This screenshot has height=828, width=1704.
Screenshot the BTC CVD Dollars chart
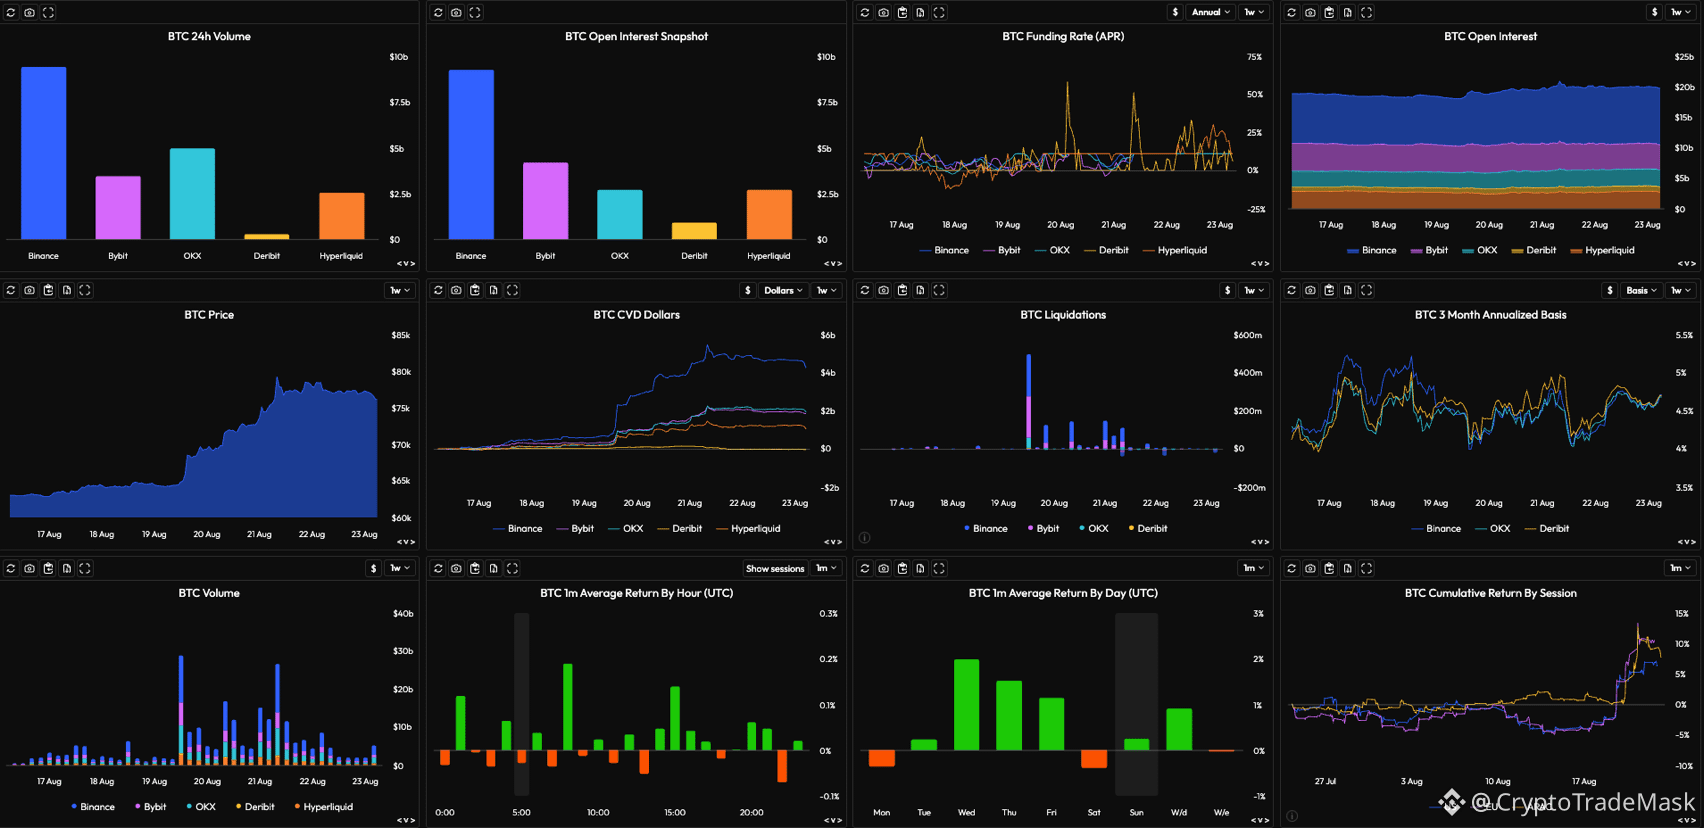(456, 291)
